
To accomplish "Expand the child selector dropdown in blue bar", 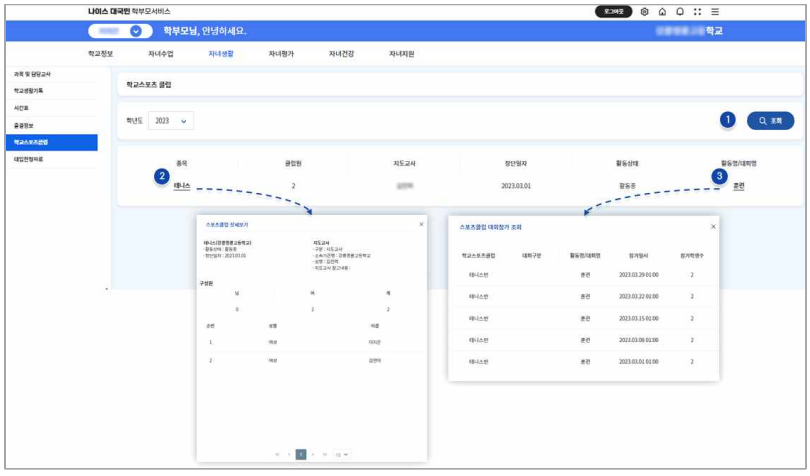I will (136, 31).
